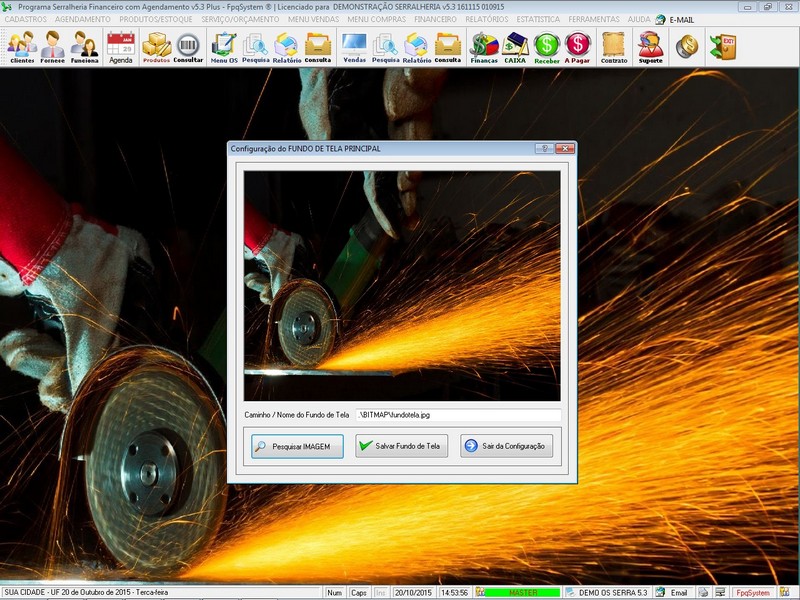Click Pesquisa icon right of Vendas

point(385,47)
